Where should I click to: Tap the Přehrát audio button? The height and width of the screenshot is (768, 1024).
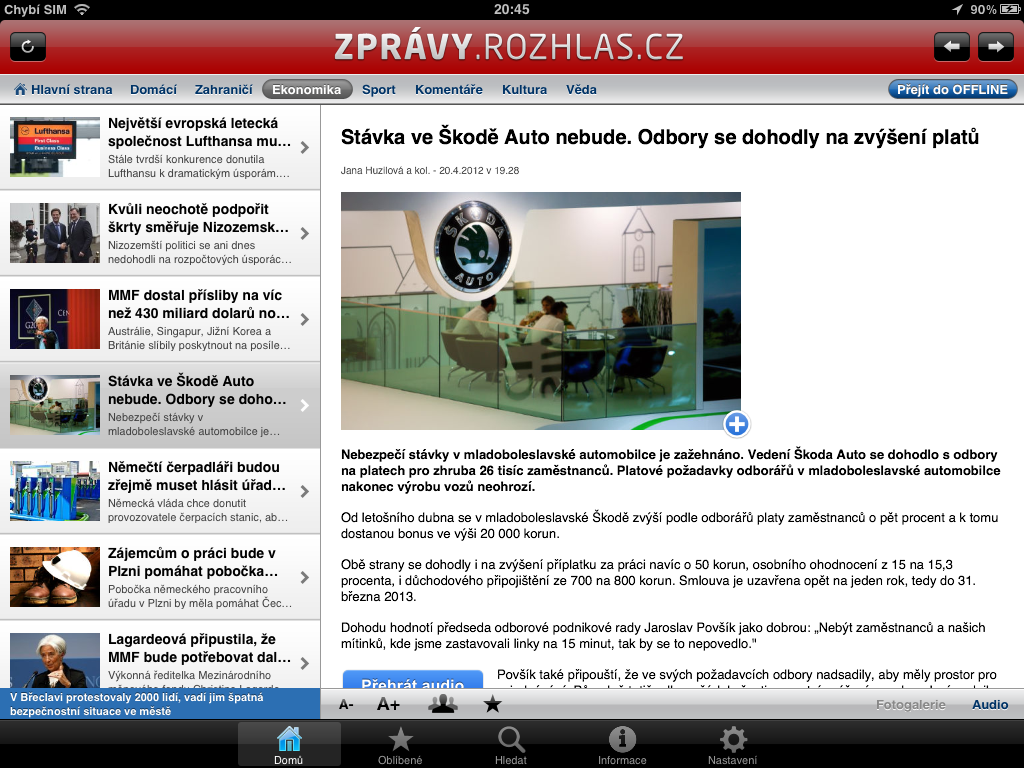[x=413, y=679]
